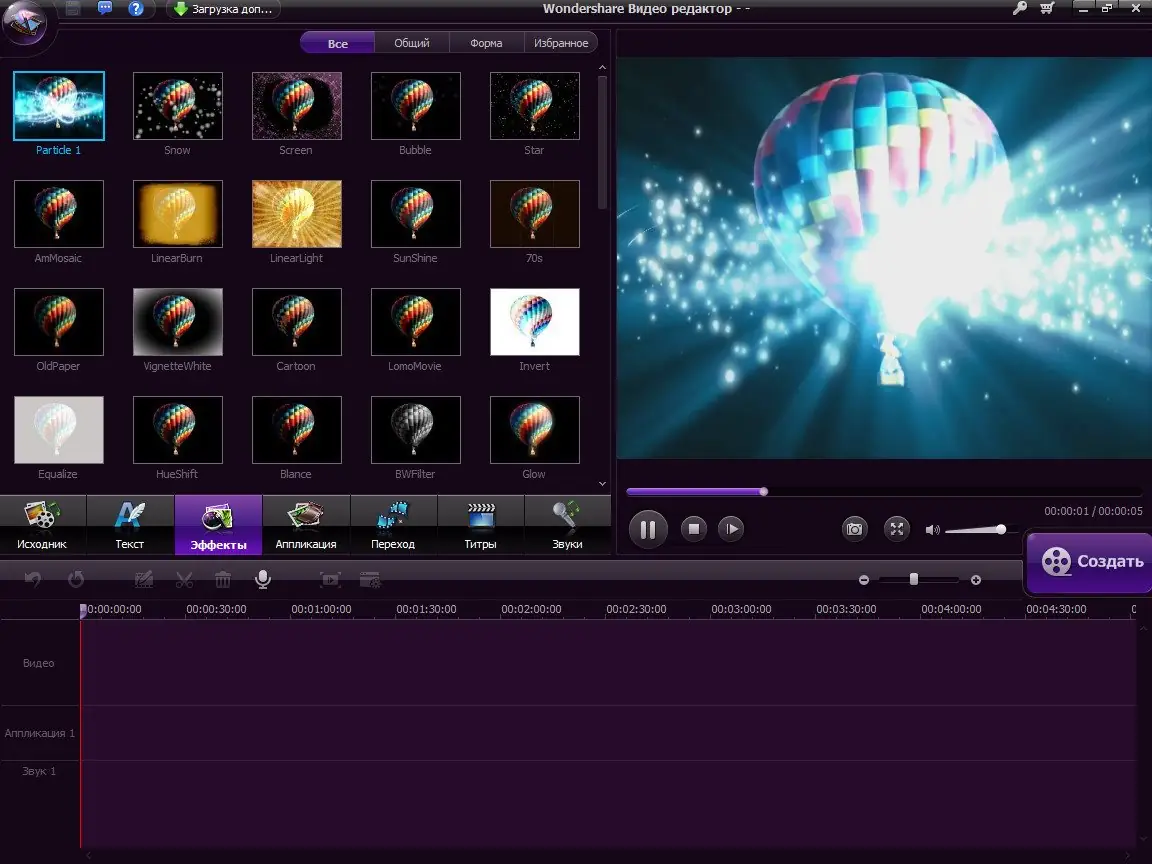Click the search icon in the title bar
This screenshot has width=1152, height=864.
click(1021, 8)
